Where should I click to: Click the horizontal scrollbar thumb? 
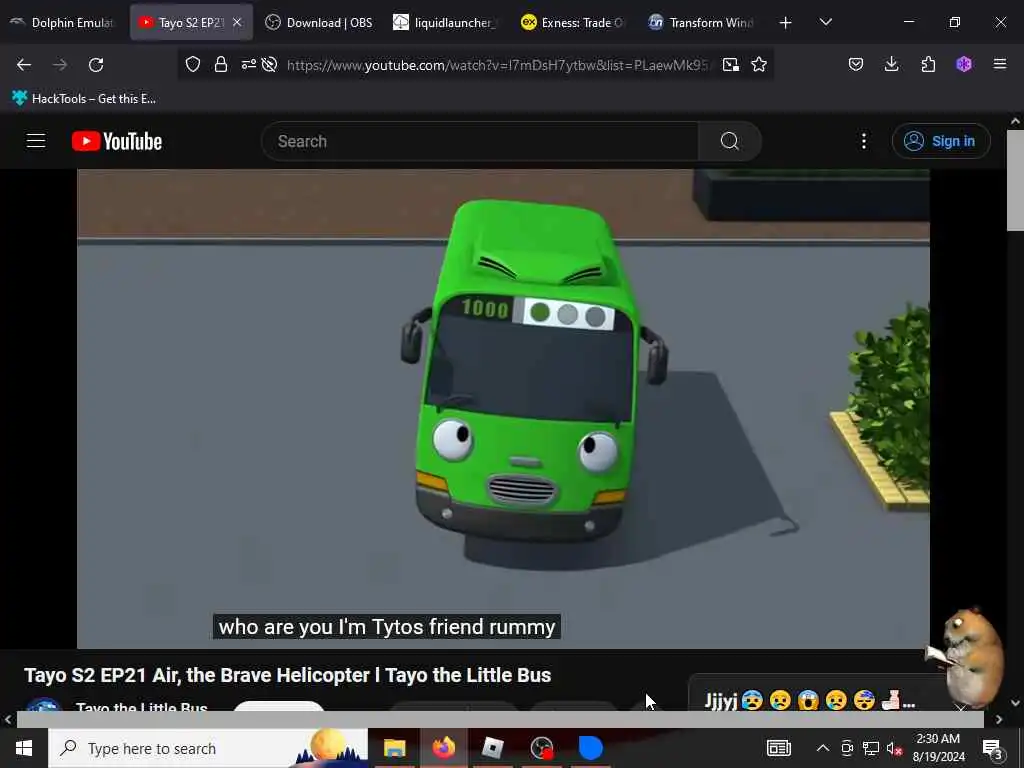pos(500,720)
